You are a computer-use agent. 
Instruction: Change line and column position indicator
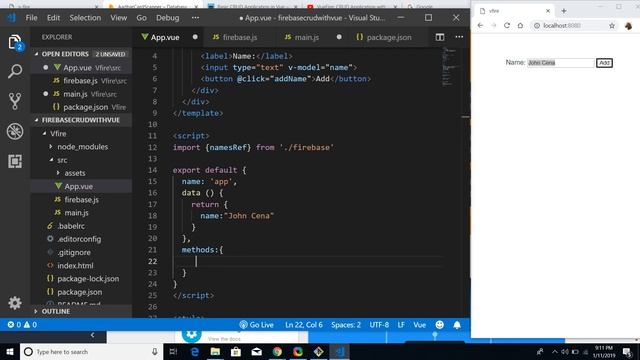[x=304, y=325]
